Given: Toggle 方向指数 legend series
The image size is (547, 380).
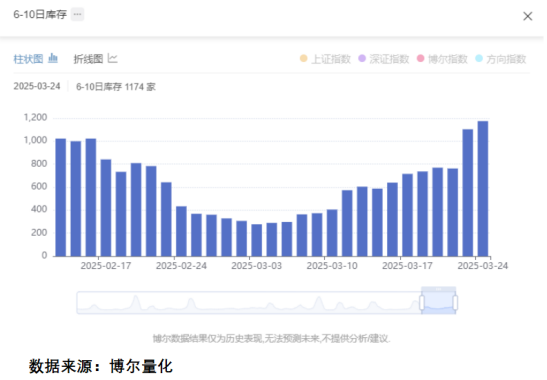Looking at the screenshot, I should click(x=501, y=59).
